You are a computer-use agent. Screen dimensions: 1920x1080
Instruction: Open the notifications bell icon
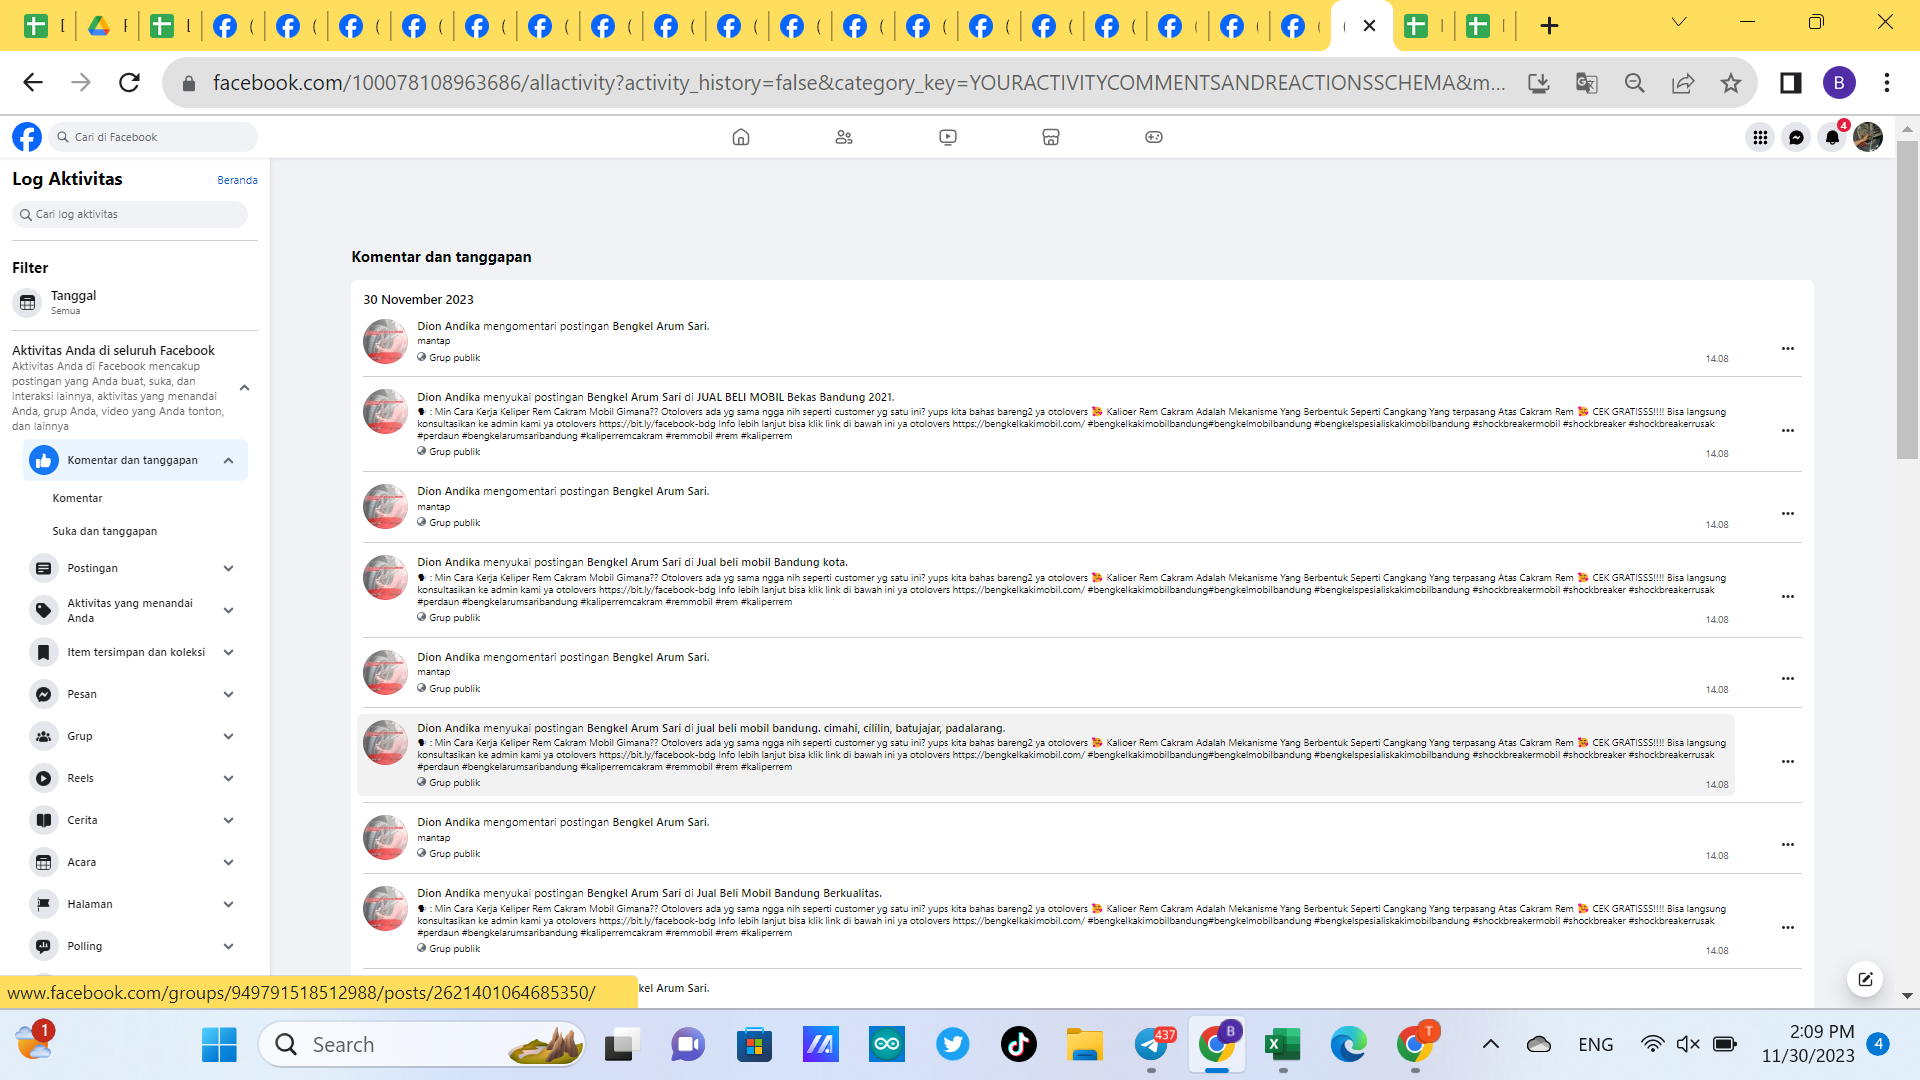(x=1831, y=137)
